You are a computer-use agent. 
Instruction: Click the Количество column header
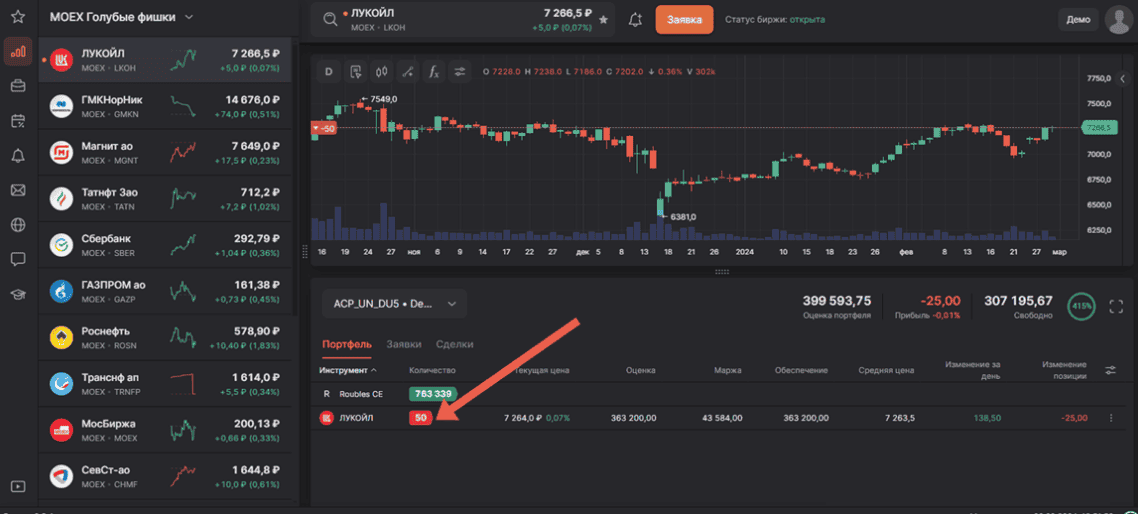(x=433, y=370)
